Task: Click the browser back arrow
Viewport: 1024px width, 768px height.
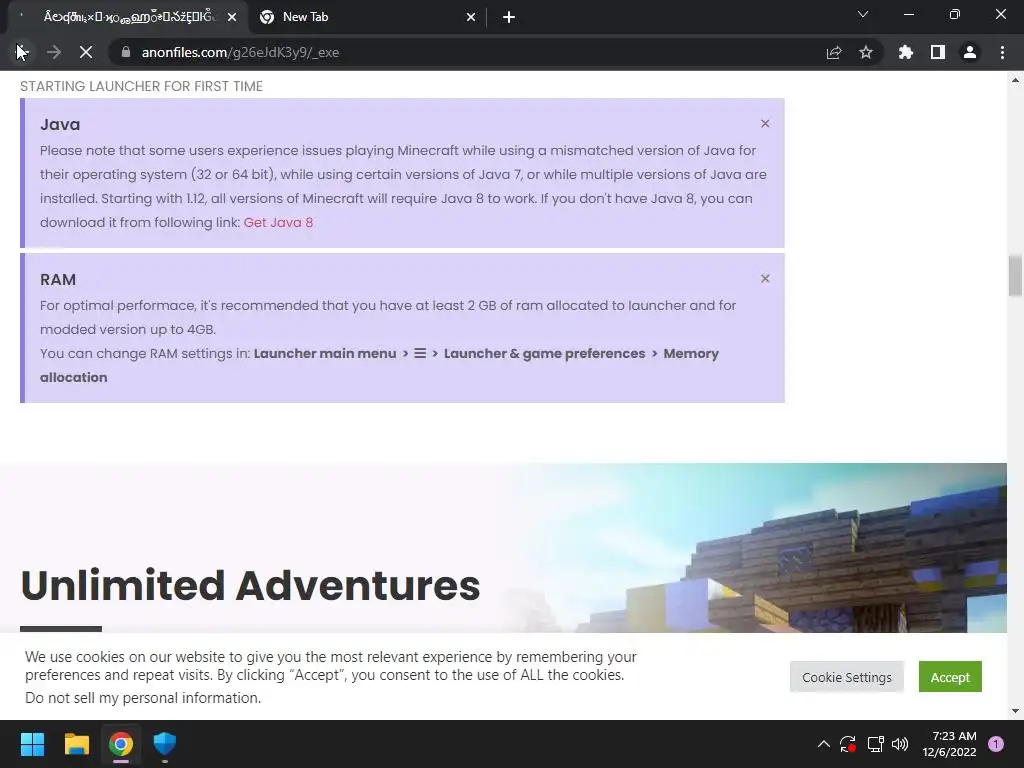Action: 22,52
